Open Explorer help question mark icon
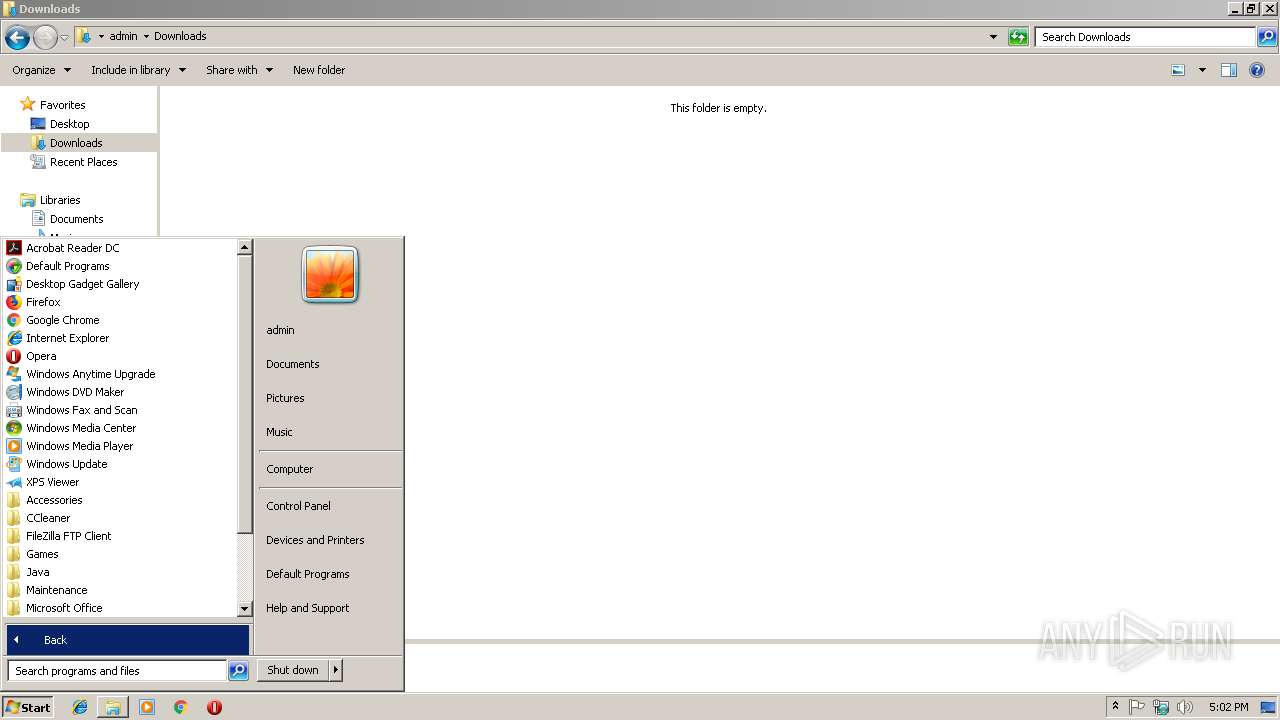Screen dimensions: 1280x720 (x=1258, y=70)
